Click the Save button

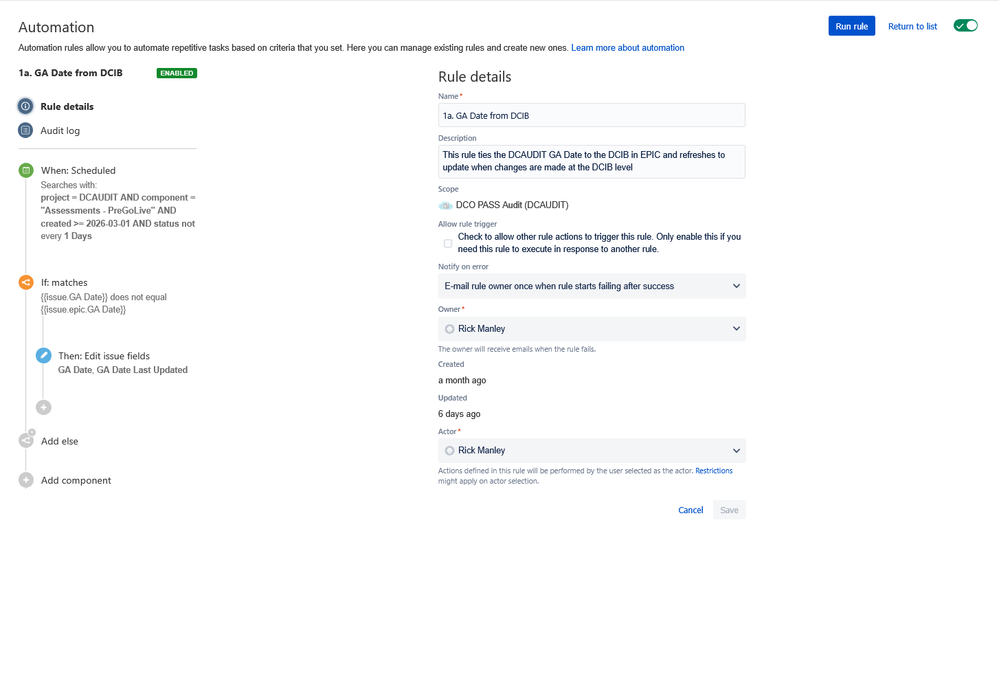point(729,510)
